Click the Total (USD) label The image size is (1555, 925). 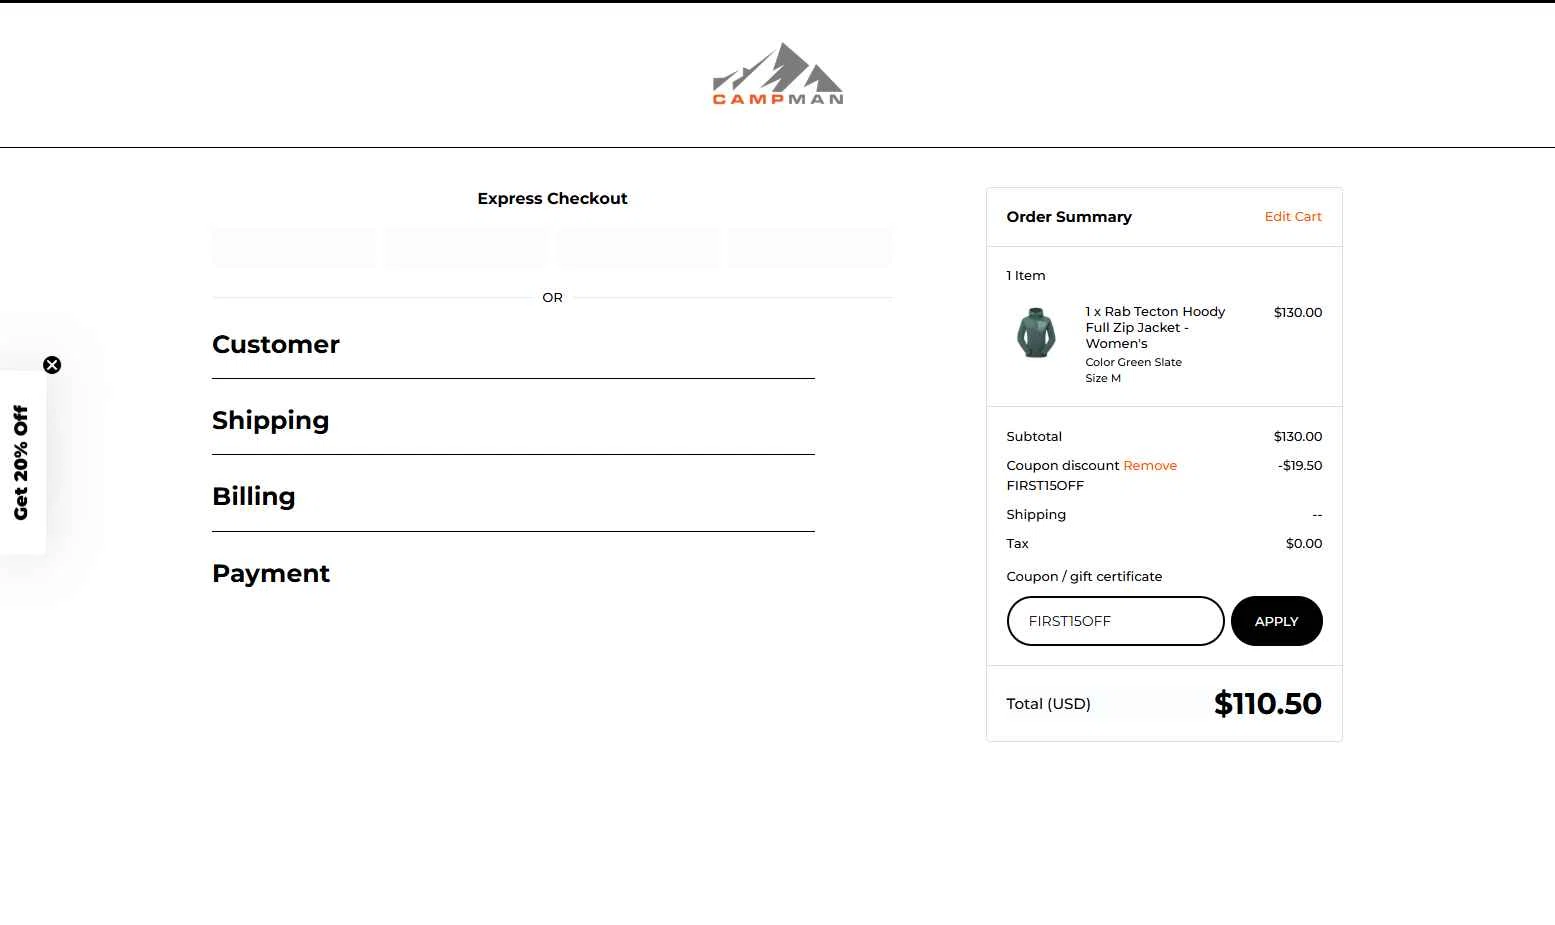(1048, 704)
